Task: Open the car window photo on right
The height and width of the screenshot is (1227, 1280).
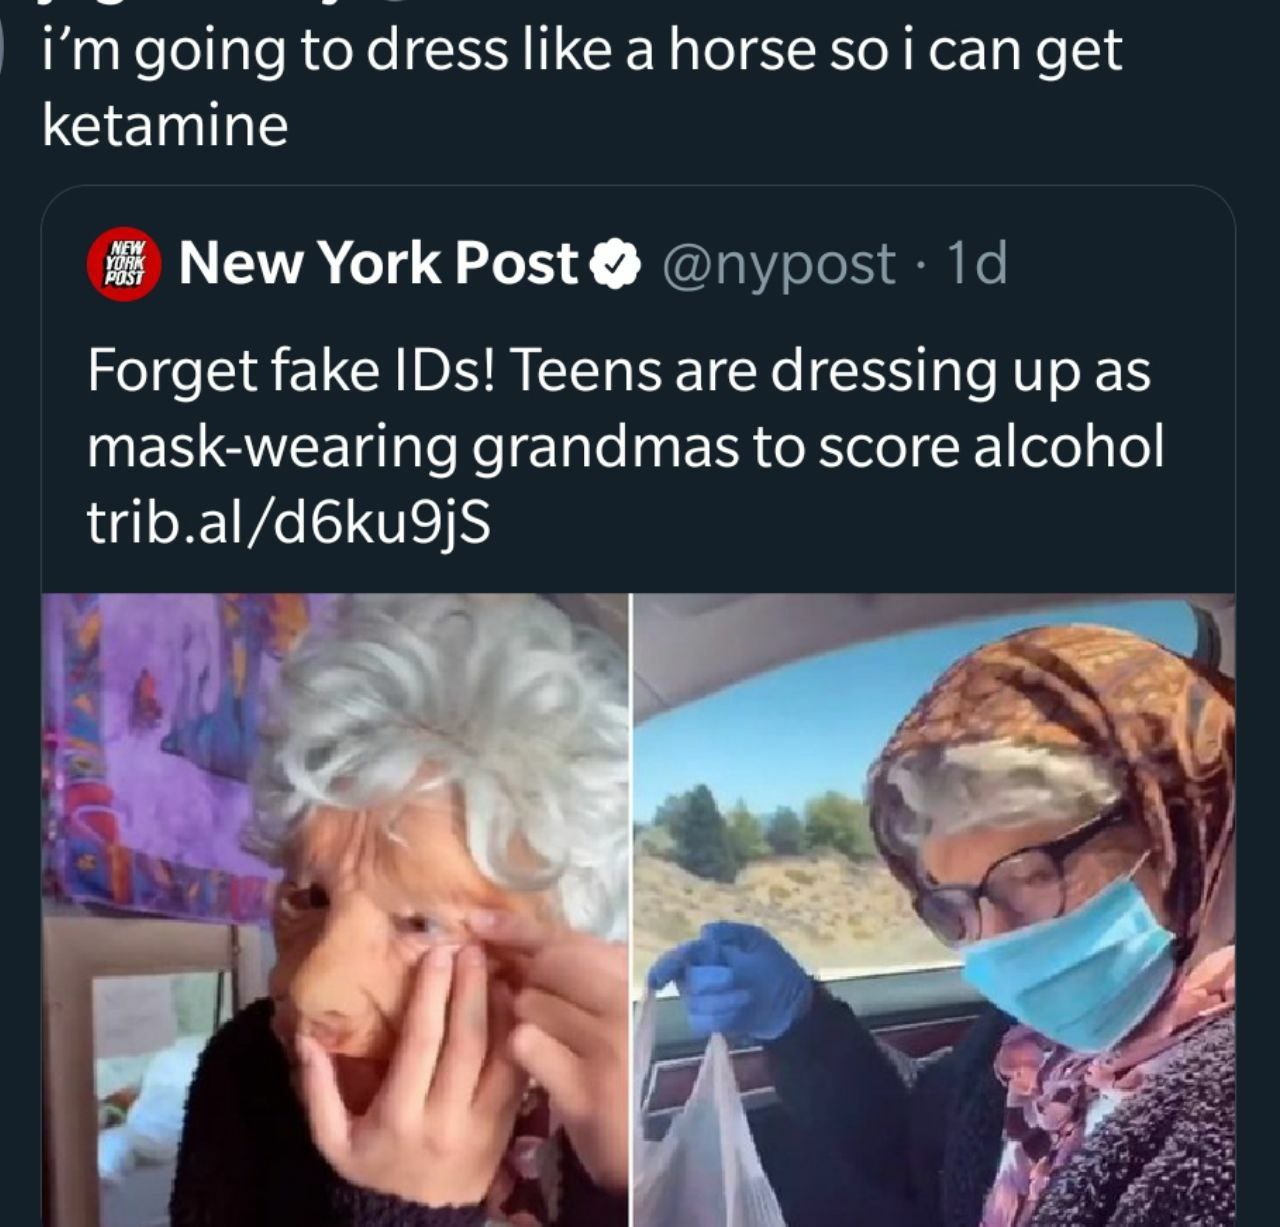Action: click(x=935, y=910)
